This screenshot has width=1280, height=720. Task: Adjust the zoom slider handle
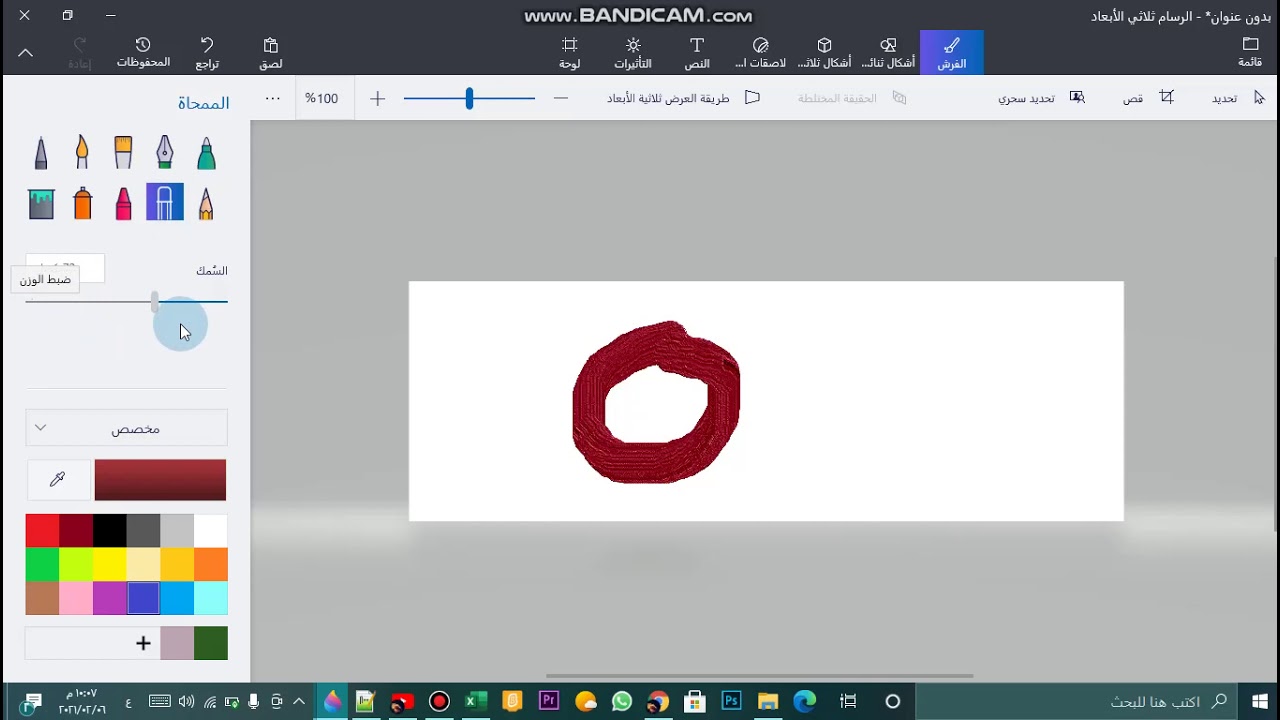(469, 98)
